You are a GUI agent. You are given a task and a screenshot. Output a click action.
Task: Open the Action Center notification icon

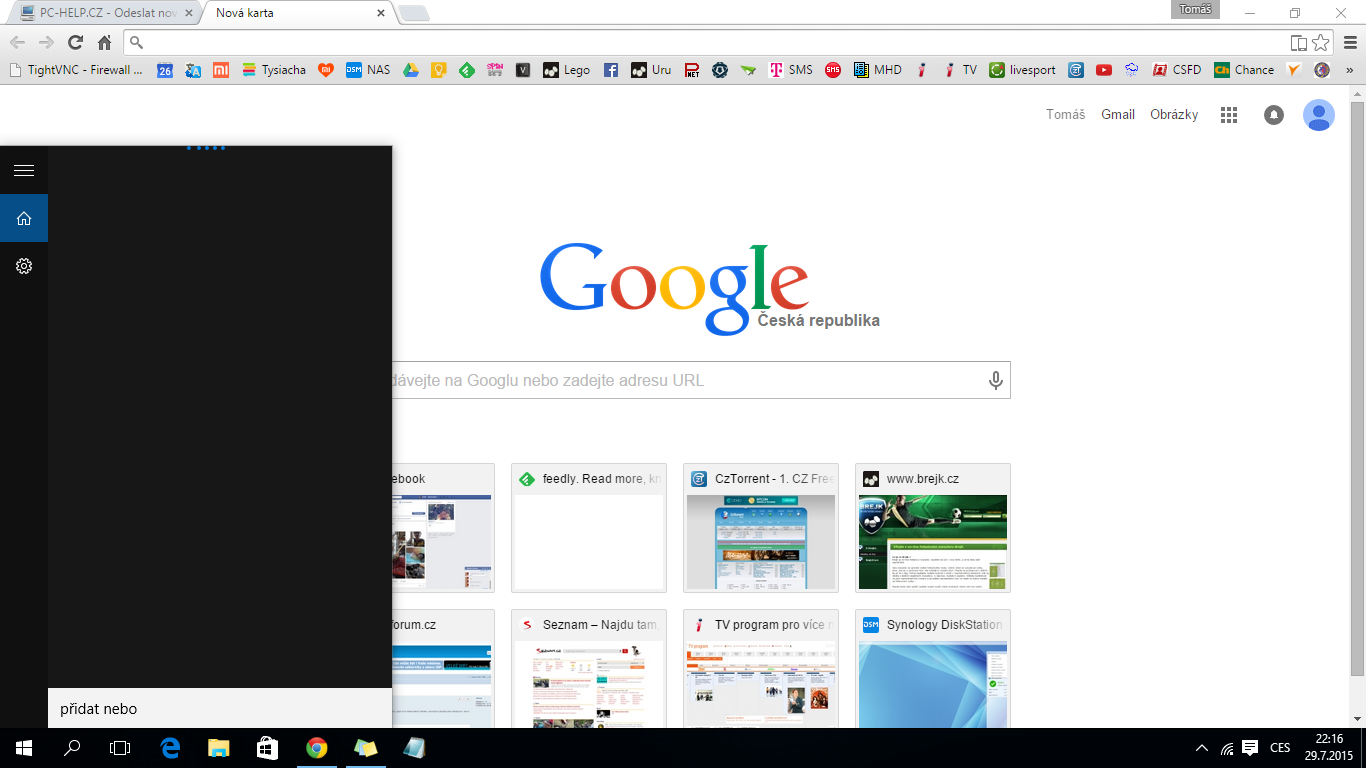1249,747
